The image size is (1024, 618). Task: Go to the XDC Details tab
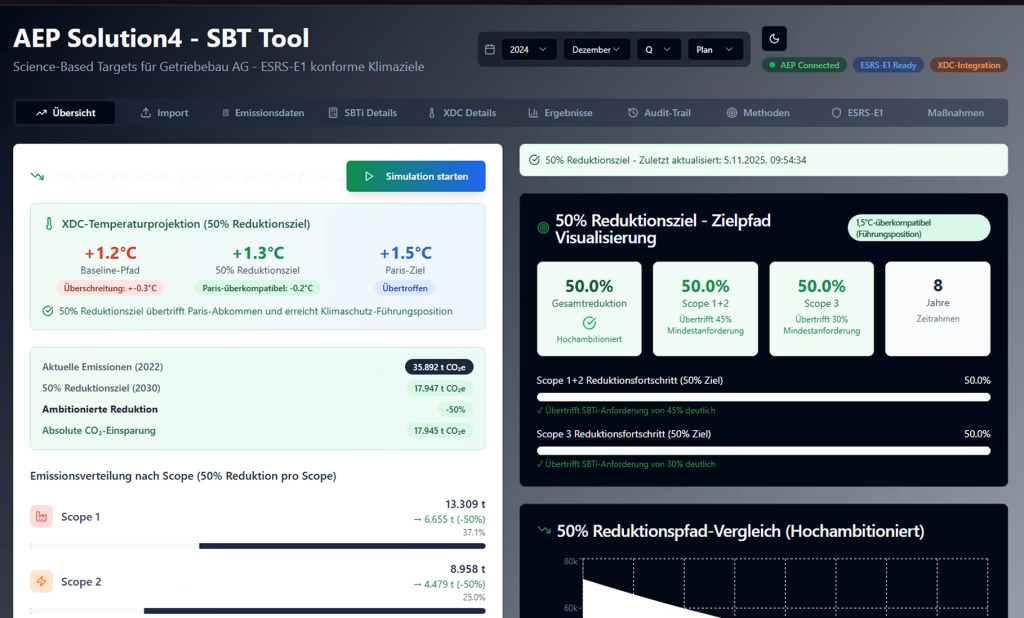461,113
